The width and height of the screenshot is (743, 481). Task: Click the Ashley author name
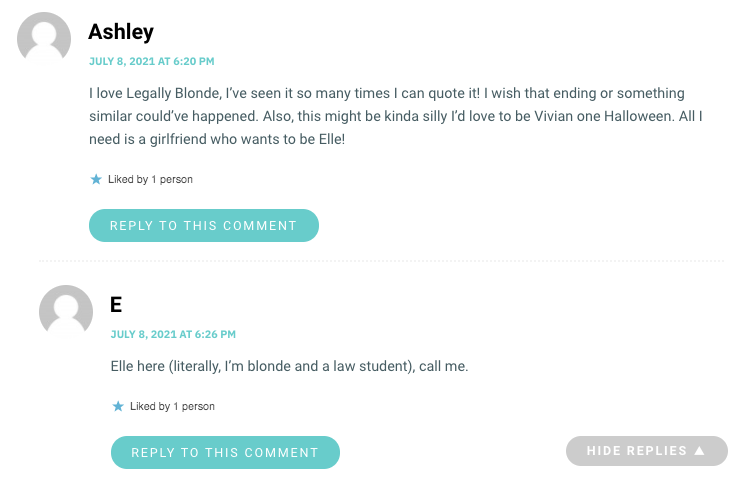[121, 32]
